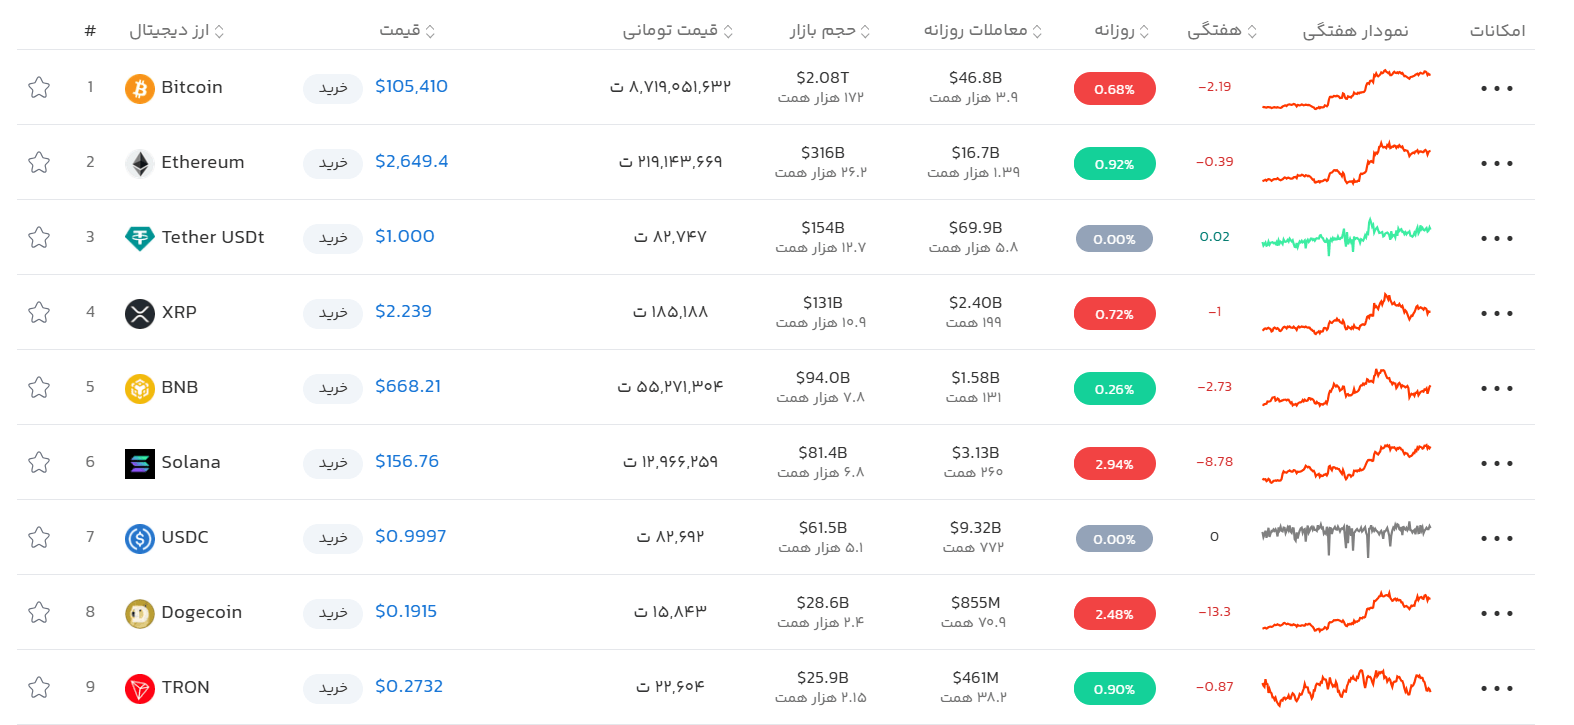The image size is (1574, 725).
Task: Toggle favorite star for Bitcoin
Action: 39,87
